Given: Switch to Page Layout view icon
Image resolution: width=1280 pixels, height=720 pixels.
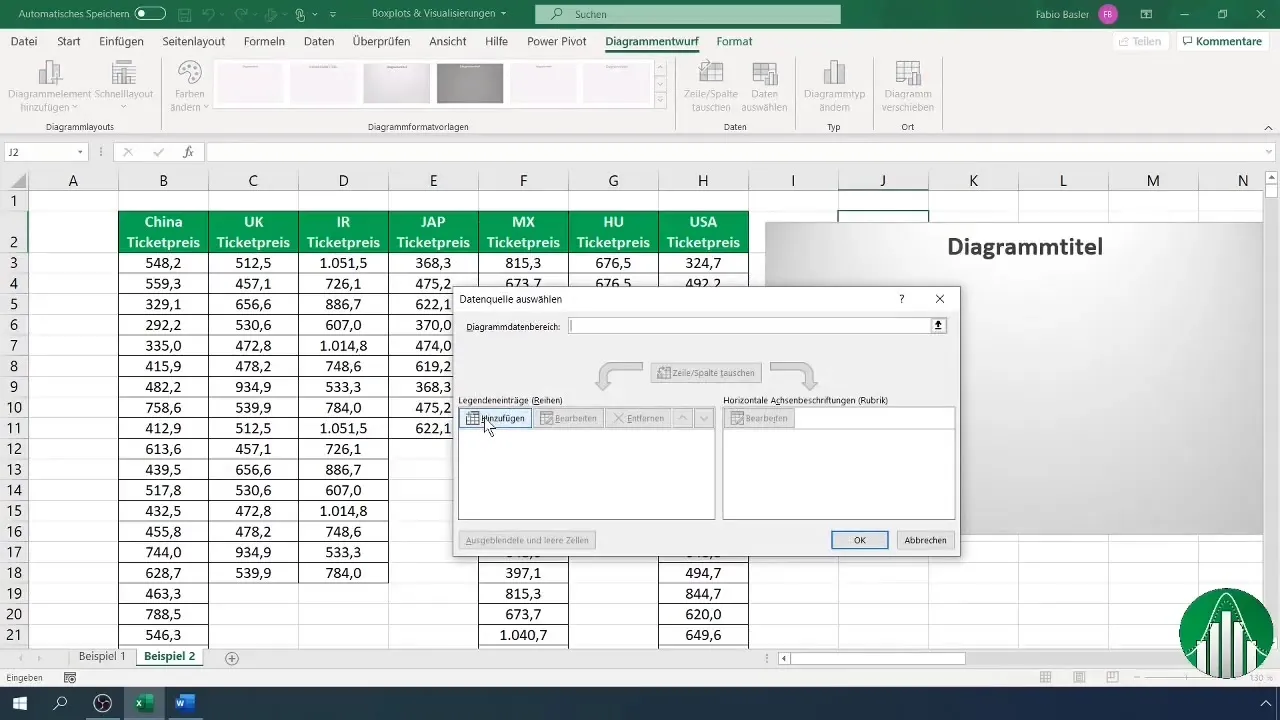Looking at the screenshot, I should [x=1079, y=678].
